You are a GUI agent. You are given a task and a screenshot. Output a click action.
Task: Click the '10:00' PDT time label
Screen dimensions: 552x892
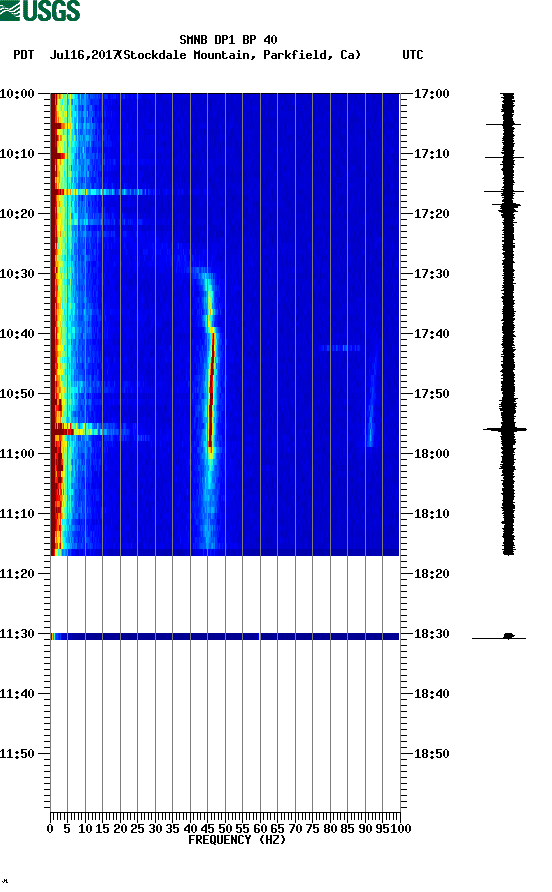[17, 93]
